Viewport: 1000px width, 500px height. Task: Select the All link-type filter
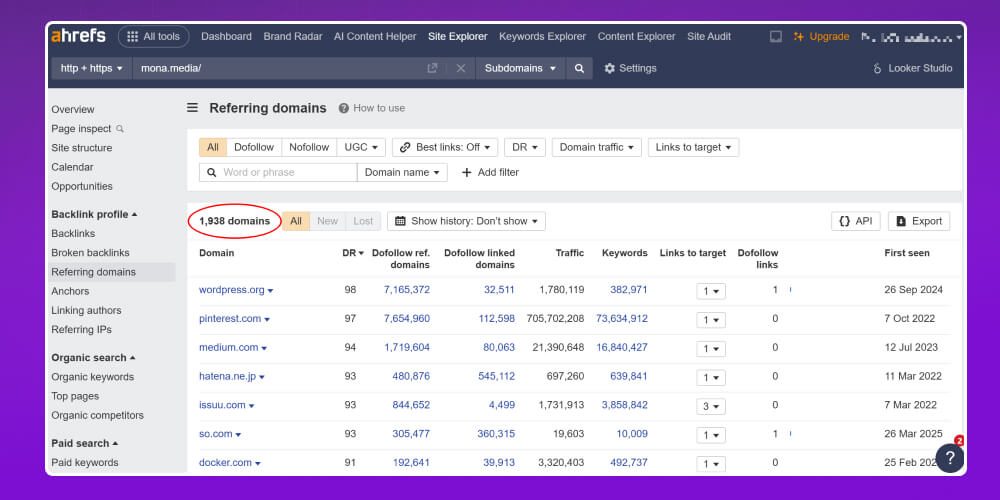[x=213, y=147]
